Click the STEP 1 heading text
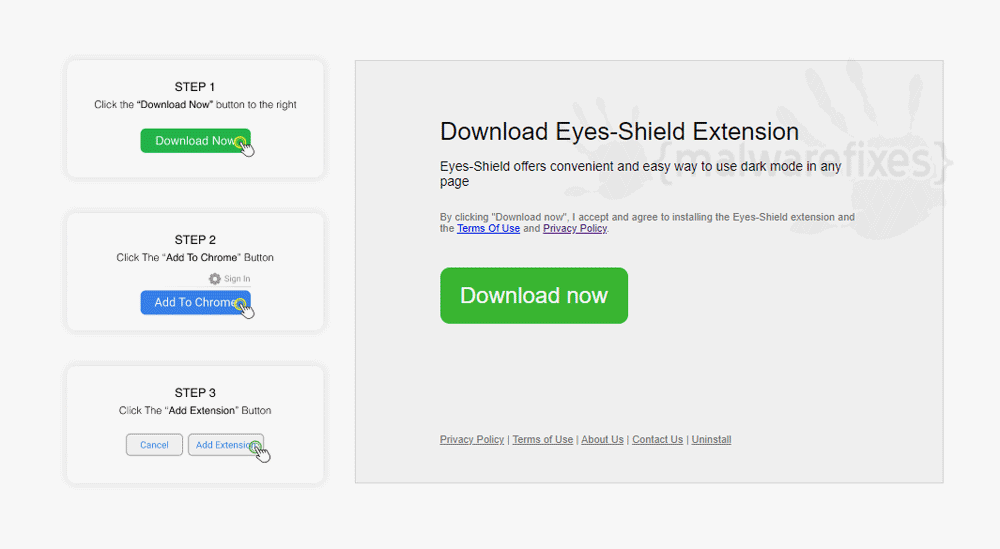 point(195,87)
